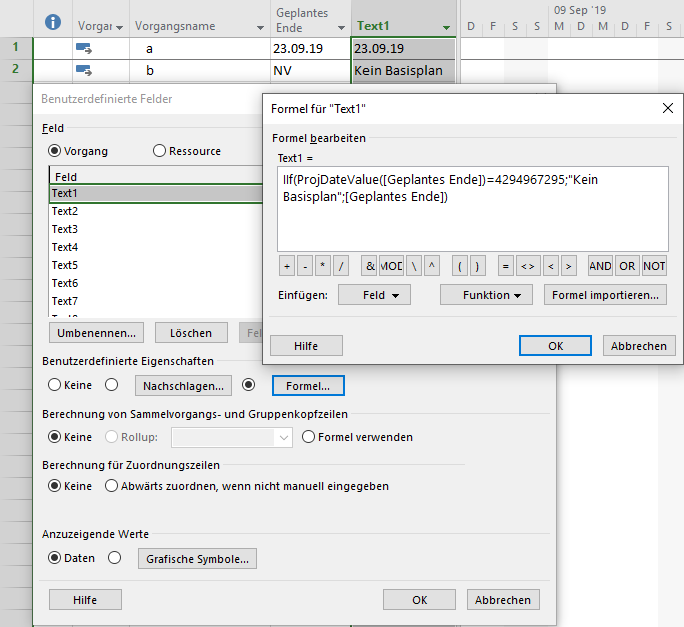684x627 pixels.
Task: Select Text5 in the field list
Action: 65,265
